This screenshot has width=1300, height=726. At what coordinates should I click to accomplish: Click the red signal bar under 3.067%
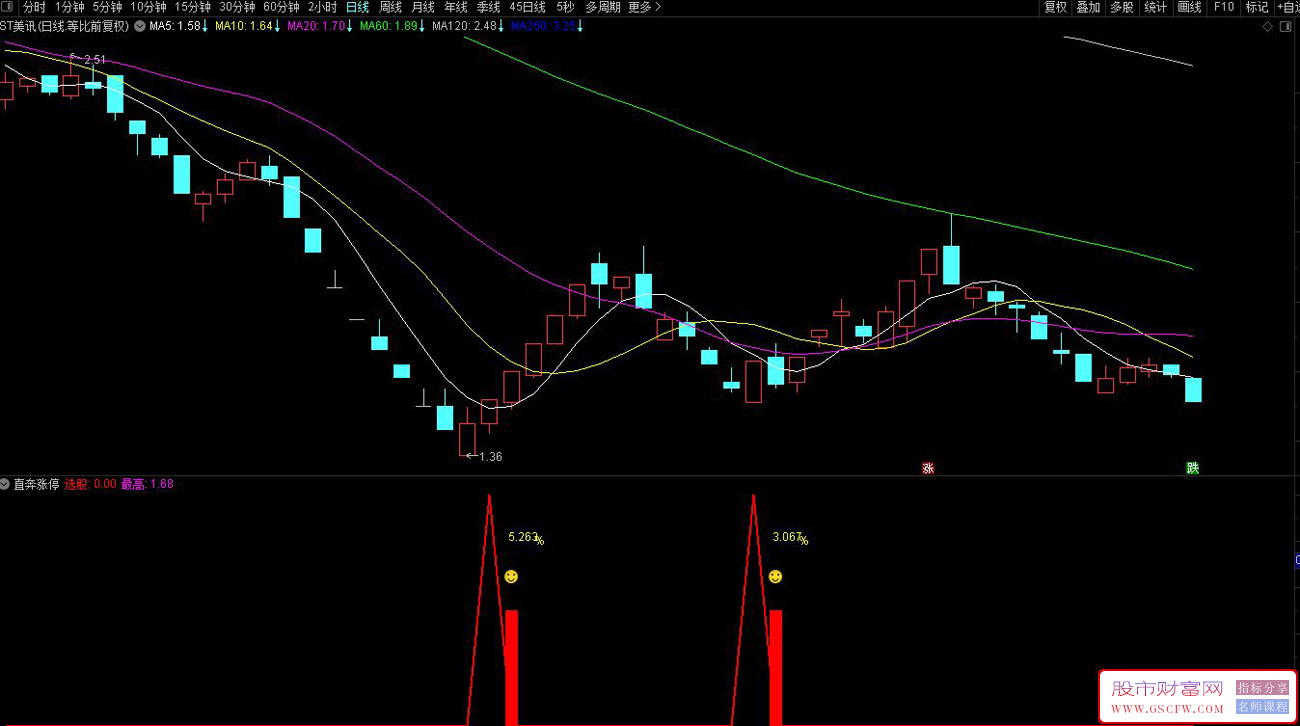(775, 667)
